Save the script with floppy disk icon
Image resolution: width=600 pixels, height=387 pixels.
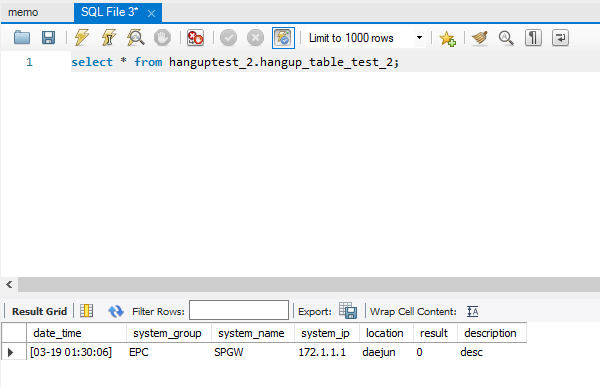[x=48, y=38]
